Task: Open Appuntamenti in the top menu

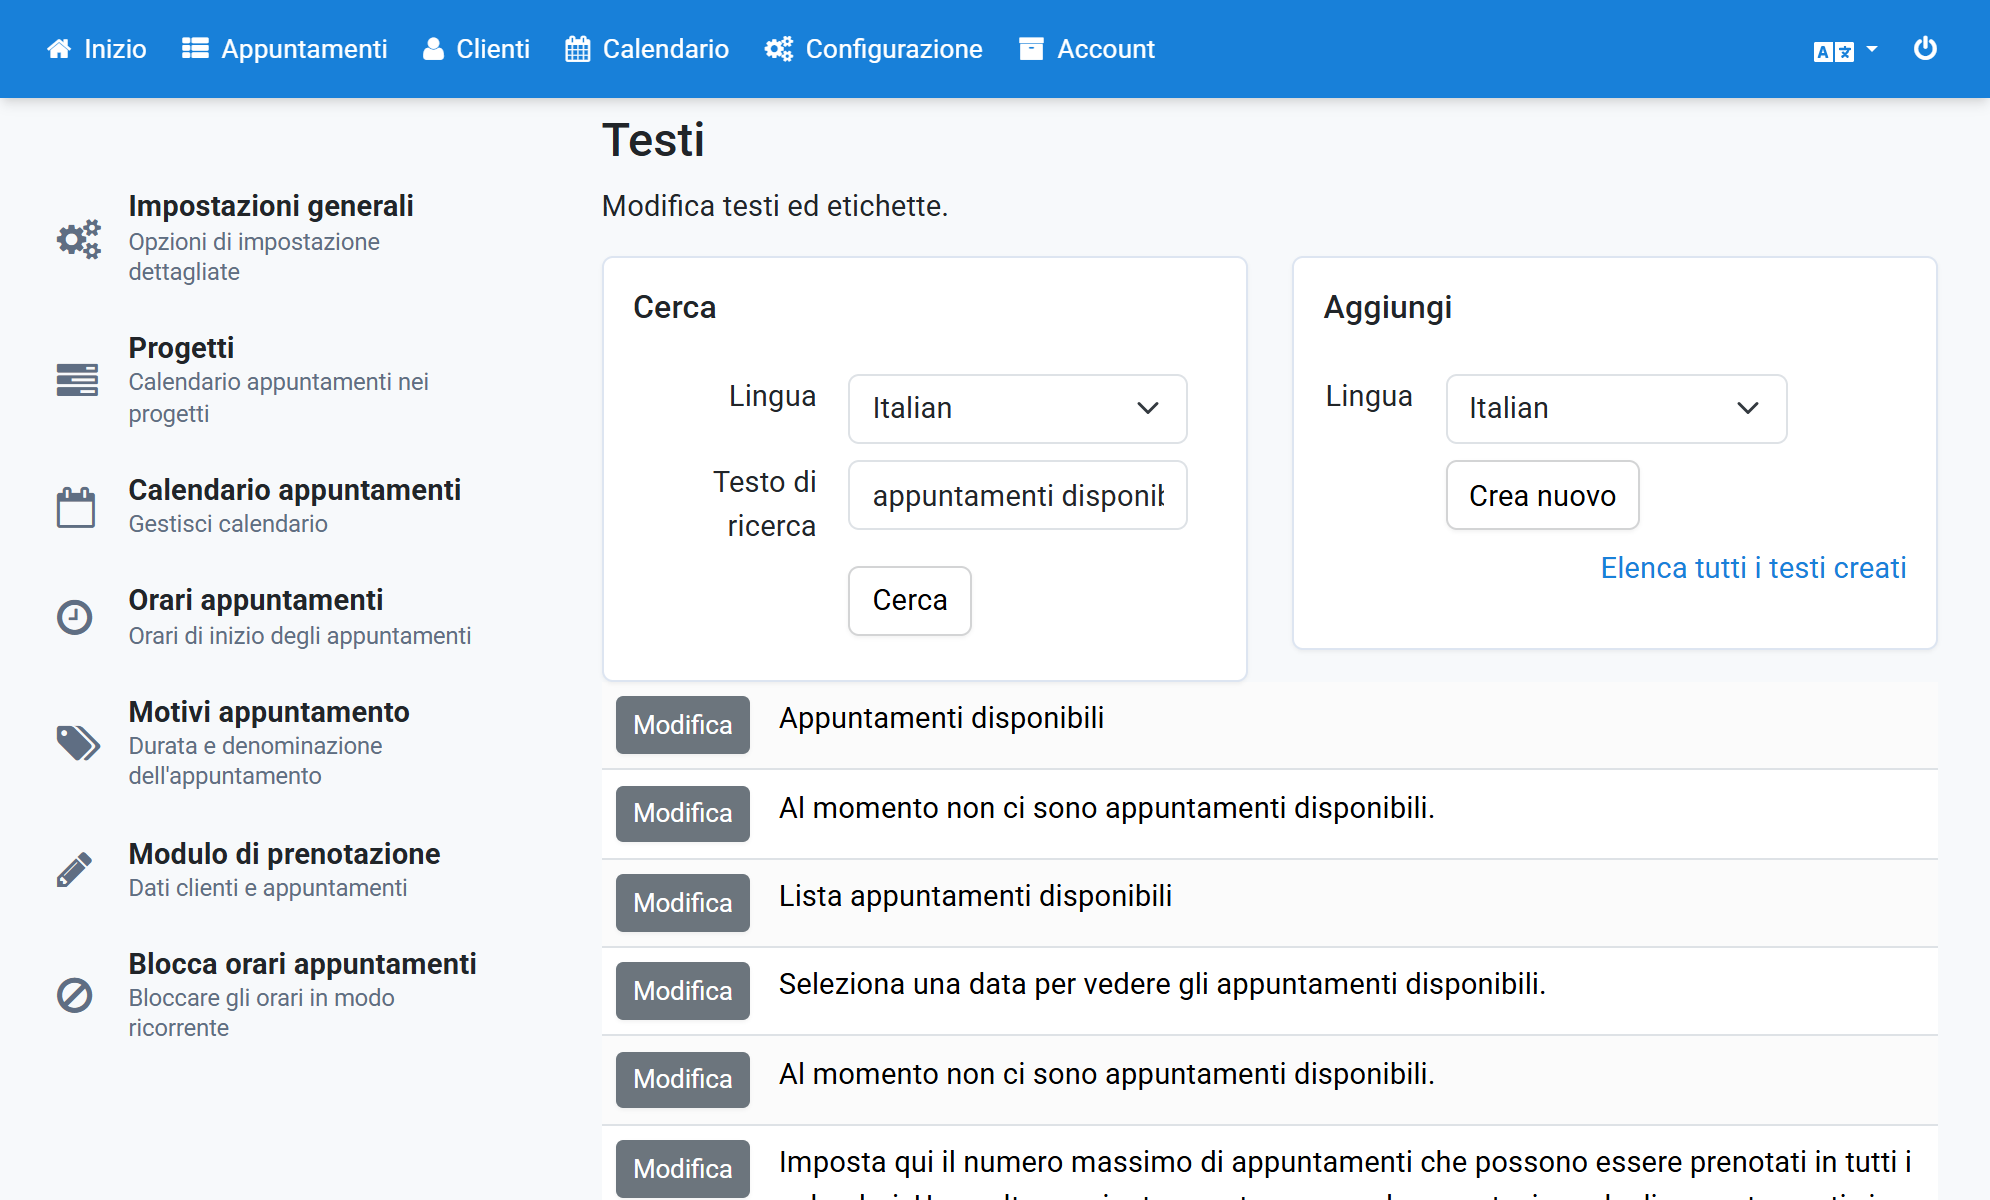Action: click(285, 49)
